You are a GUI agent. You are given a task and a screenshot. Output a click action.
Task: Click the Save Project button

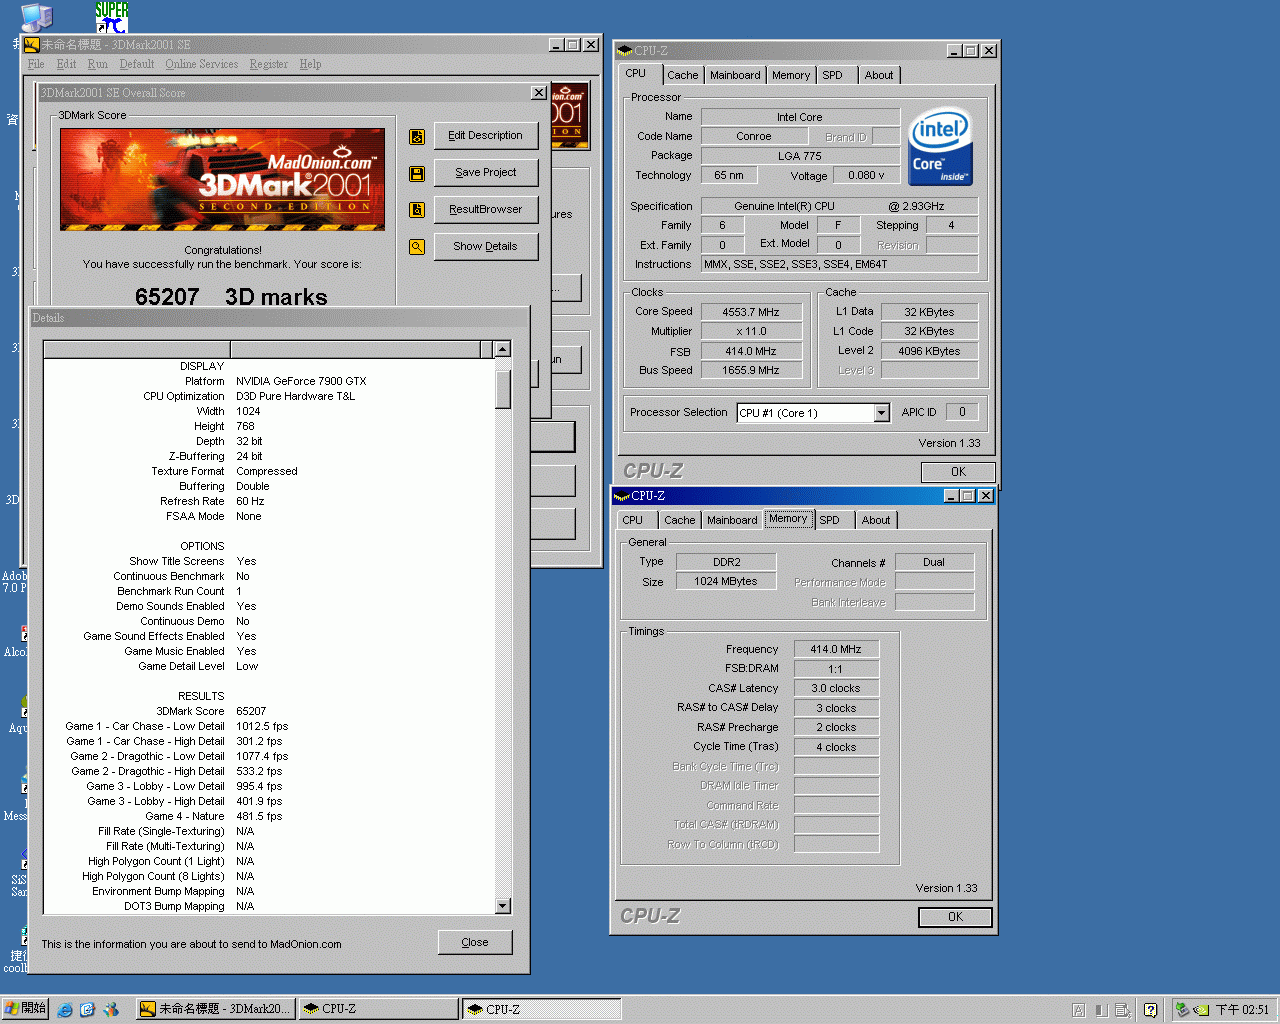[486, 173]
